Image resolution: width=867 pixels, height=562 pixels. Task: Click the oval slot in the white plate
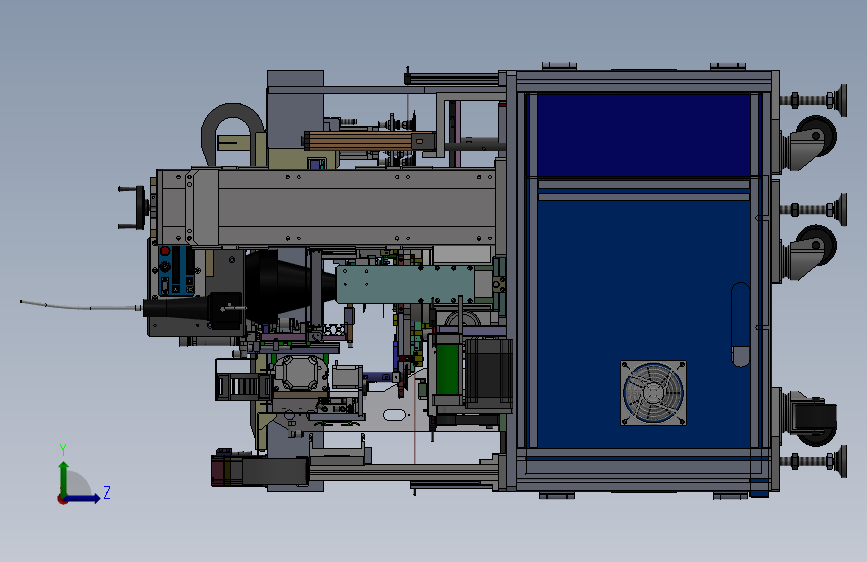[x=394, y=414]
